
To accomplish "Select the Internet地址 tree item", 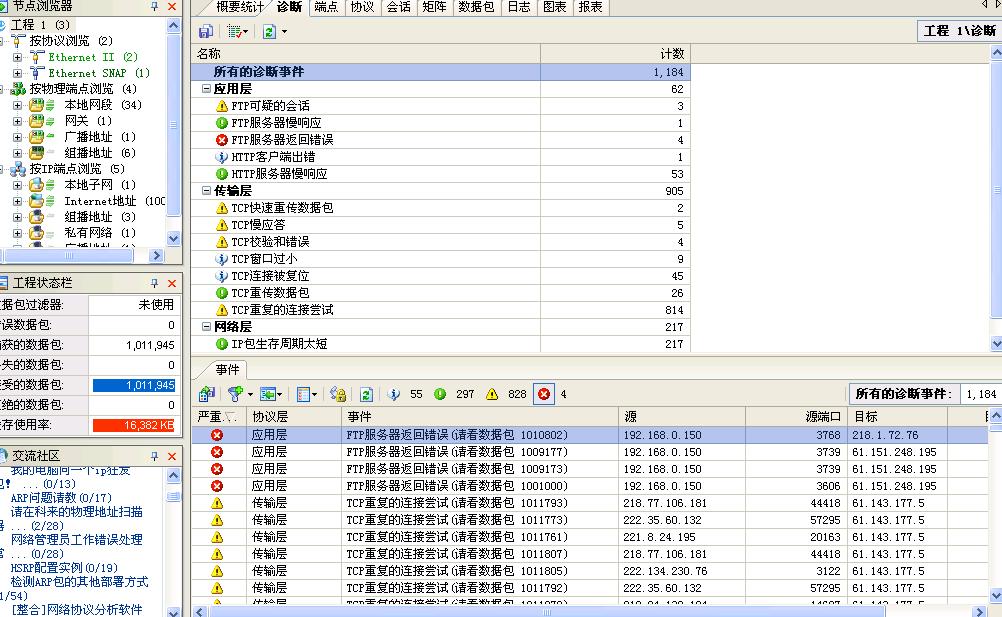I will click(114, 201).
